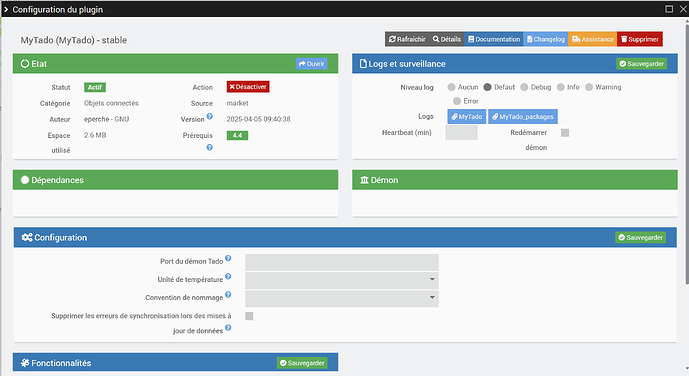The width and height of the screenshot is (689, 376).
Task: Save Logs et surveillance settings
Action: 642,64
